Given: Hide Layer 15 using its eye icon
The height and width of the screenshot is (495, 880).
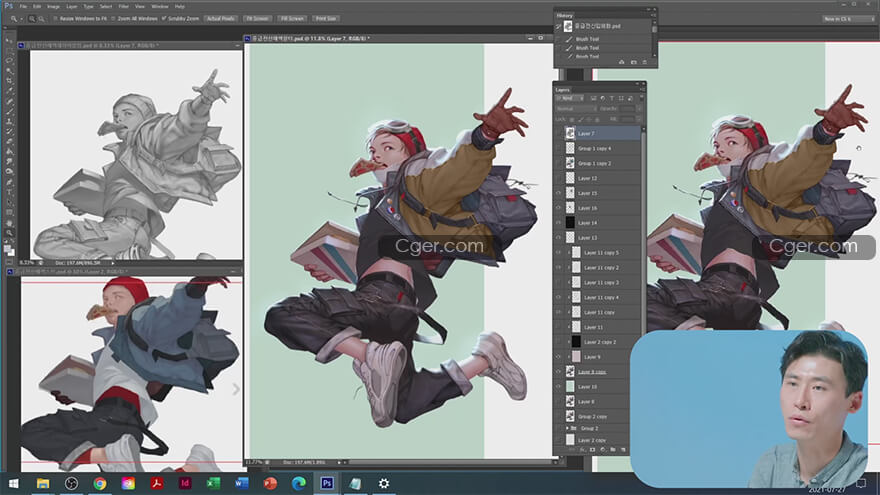Looking at the screenshot, I should [x=558, y=193].
